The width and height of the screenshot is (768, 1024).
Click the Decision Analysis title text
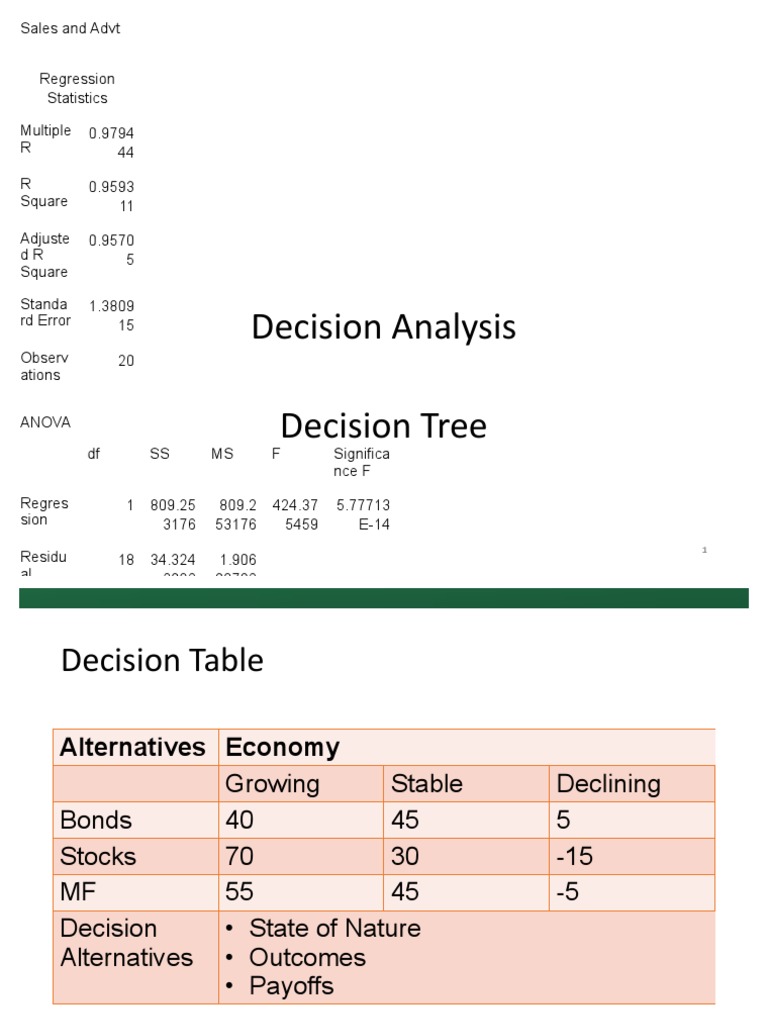[x=383, y=327]
